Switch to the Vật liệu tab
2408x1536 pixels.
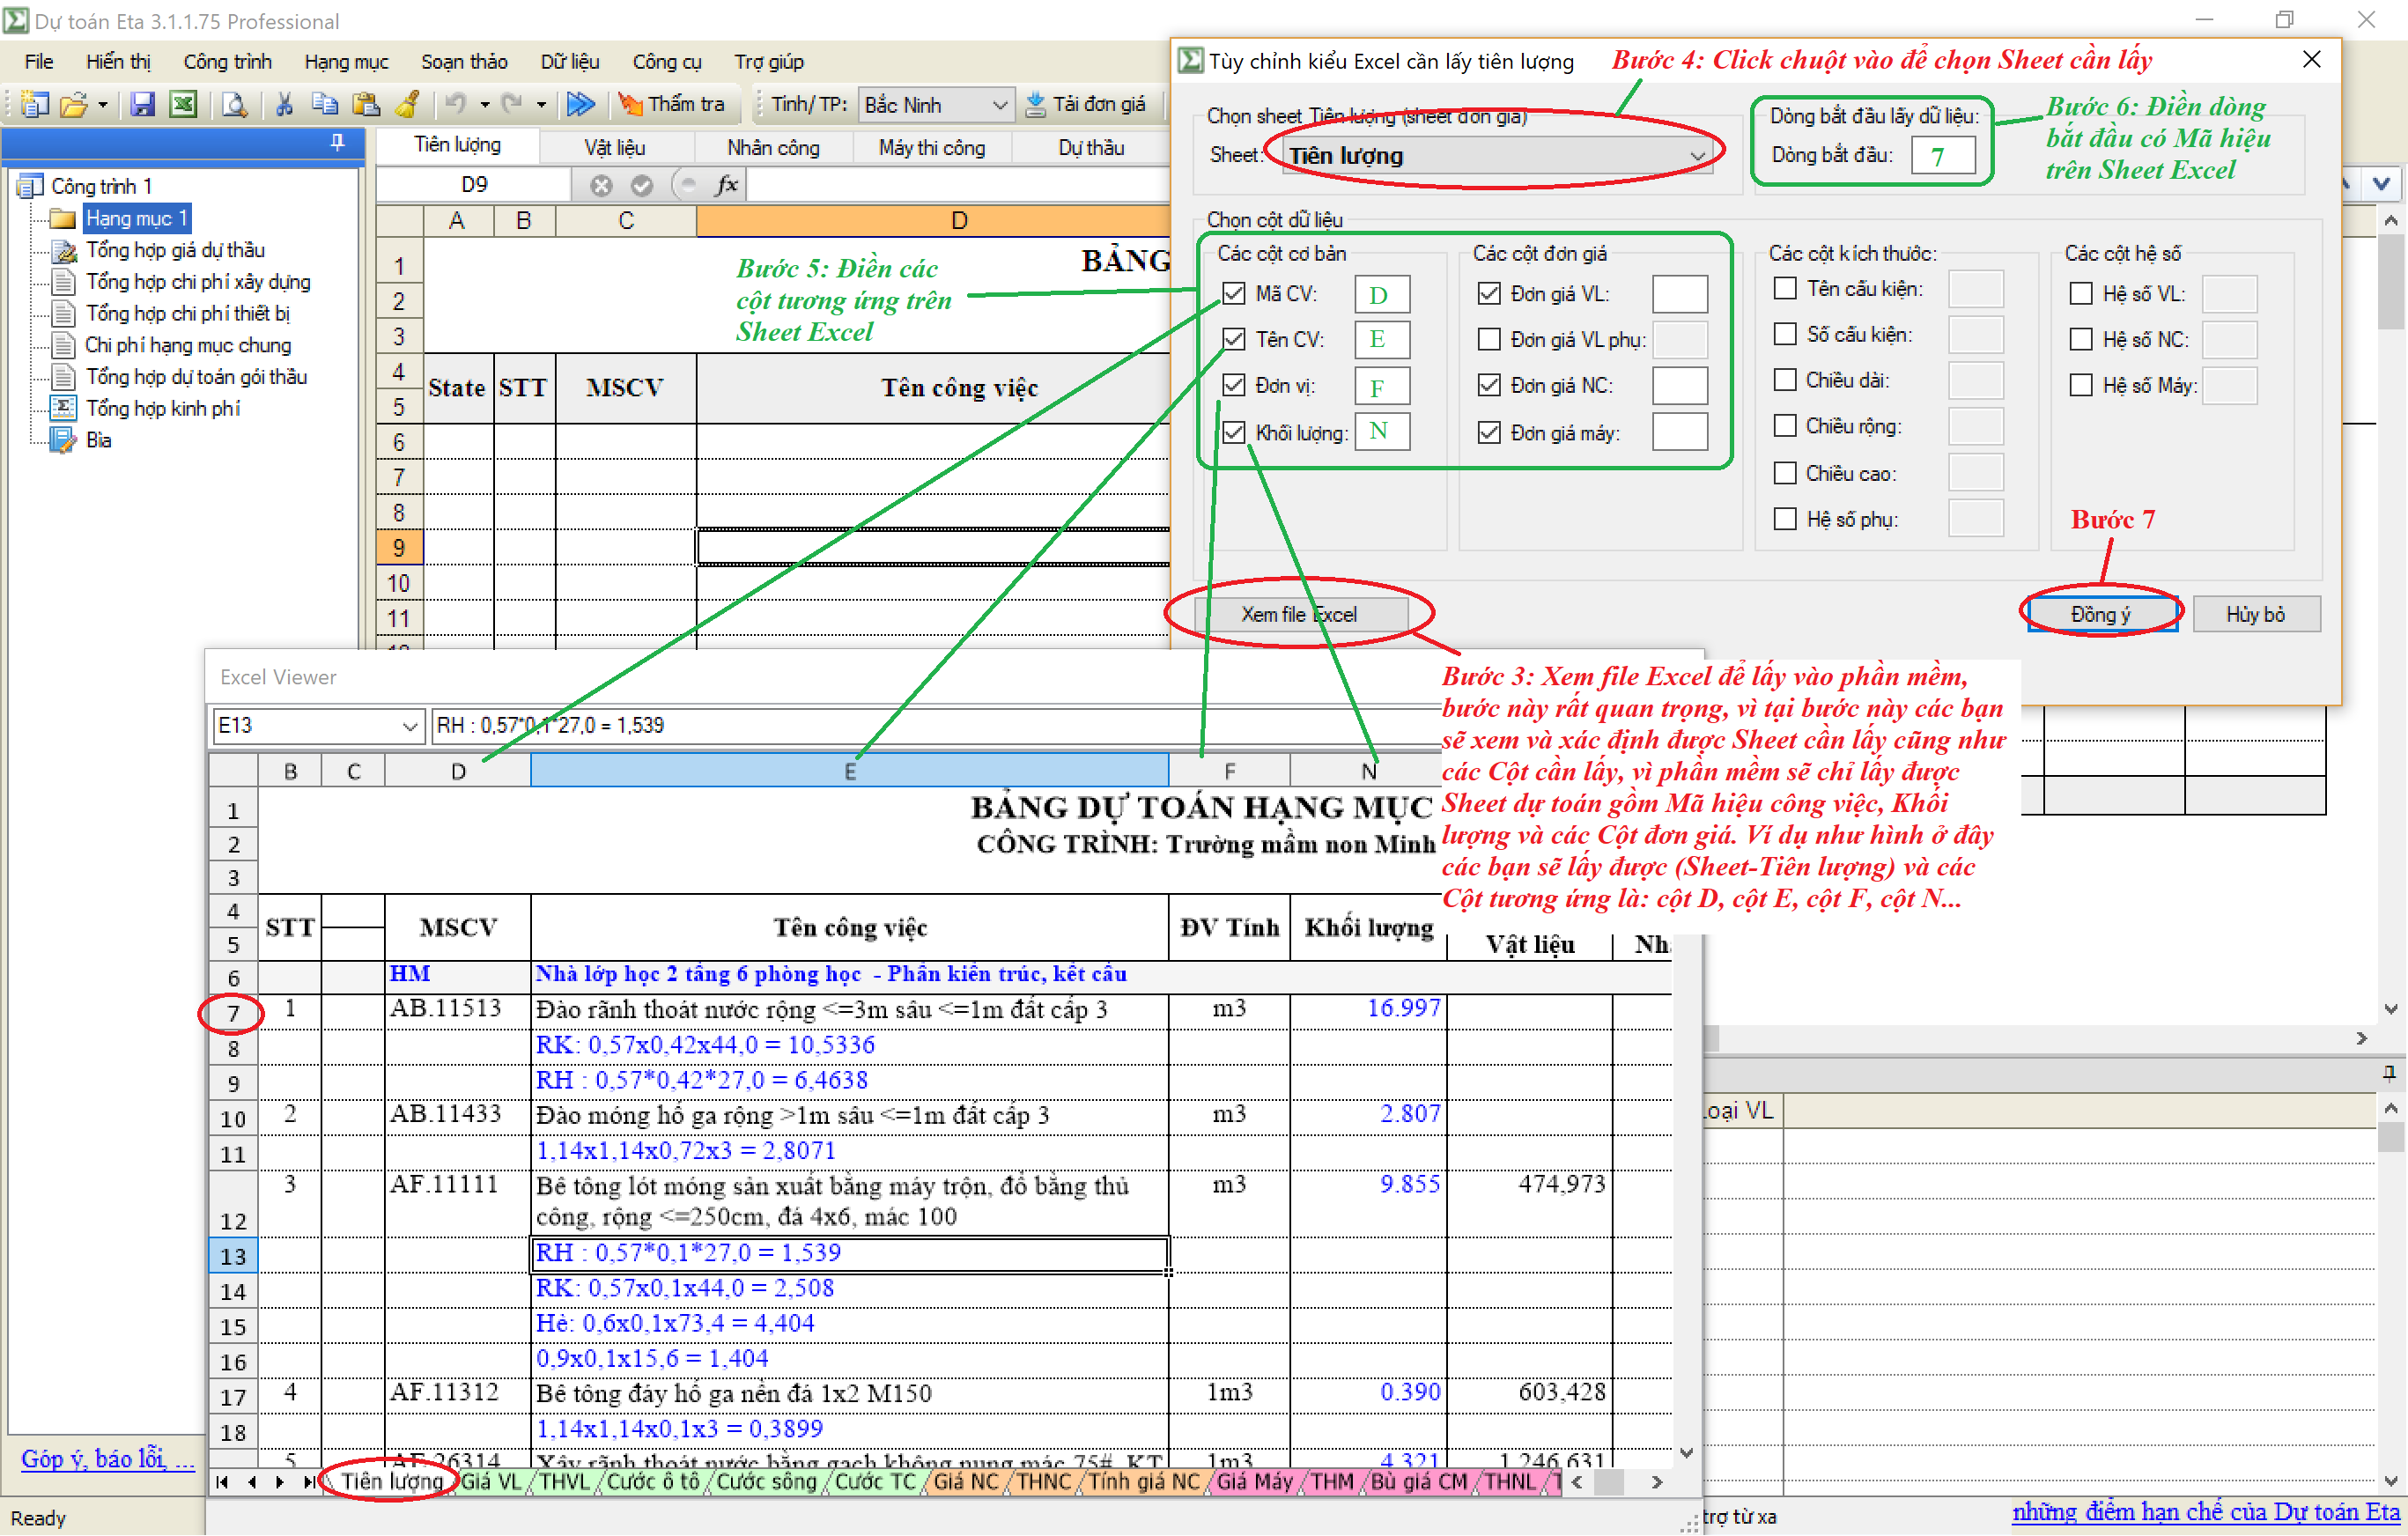[x=615, y=146]
